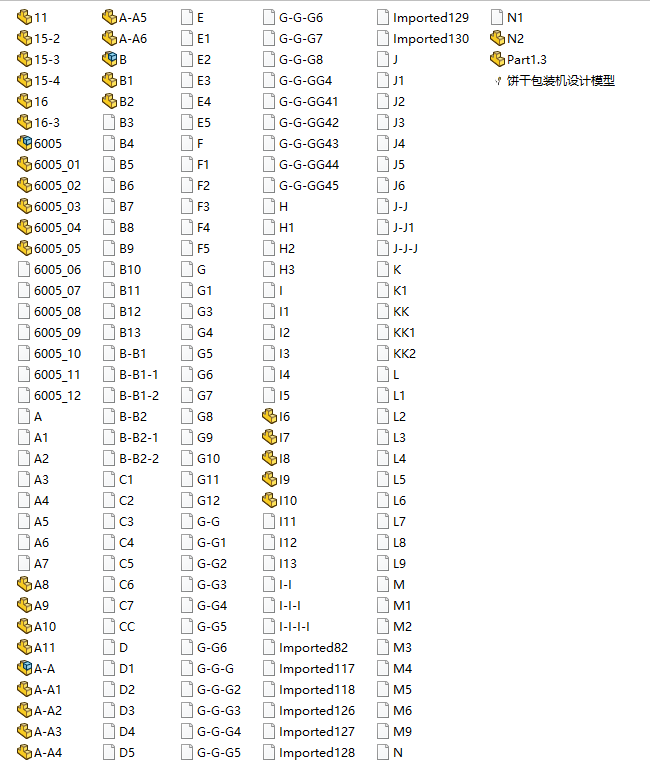Click the file name B13
This screenshot has height=763, width=650.
point(130,333)
